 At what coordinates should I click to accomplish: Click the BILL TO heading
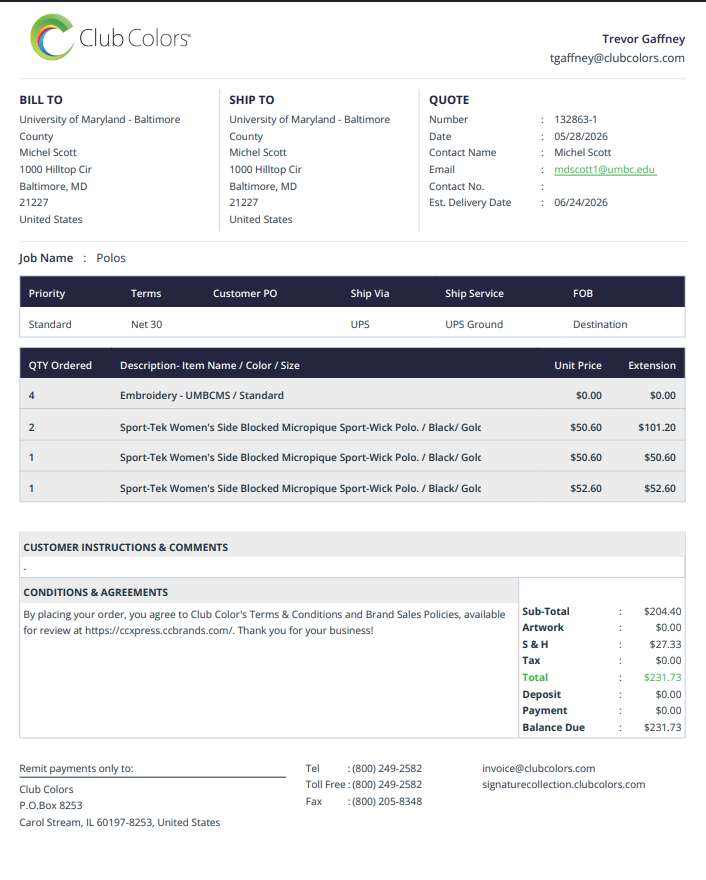41,100
